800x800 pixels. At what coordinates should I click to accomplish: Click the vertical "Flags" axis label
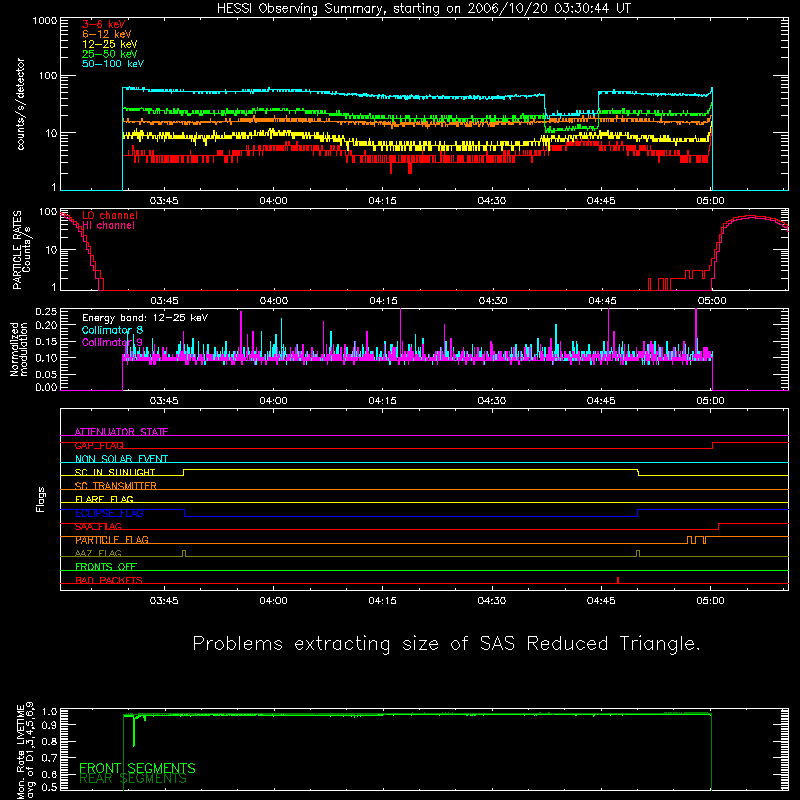[x=41, y=500]
